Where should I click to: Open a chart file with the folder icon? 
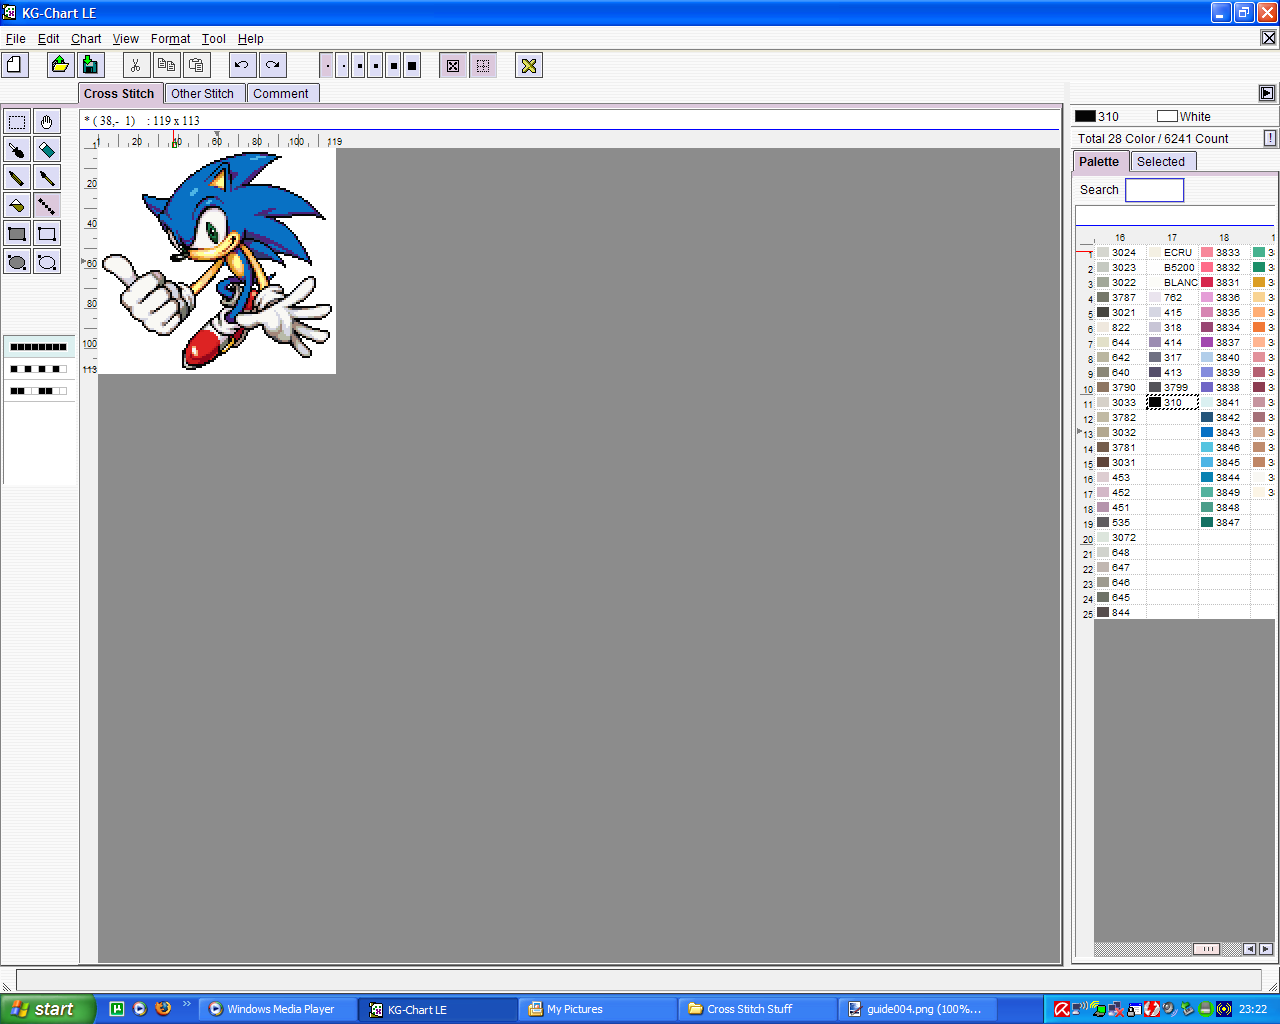pyautogui.click(x=60, y=65)
